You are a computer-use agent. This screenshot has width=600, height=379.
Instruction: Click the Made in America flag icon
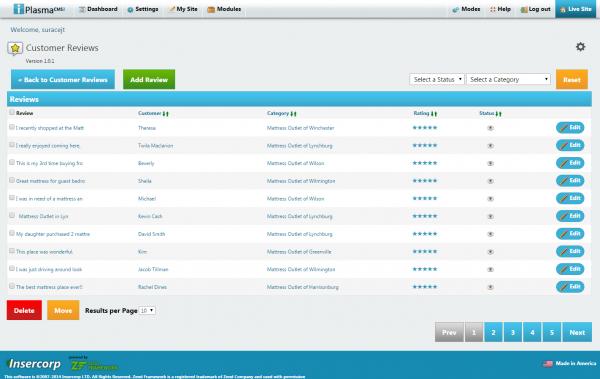548,363
